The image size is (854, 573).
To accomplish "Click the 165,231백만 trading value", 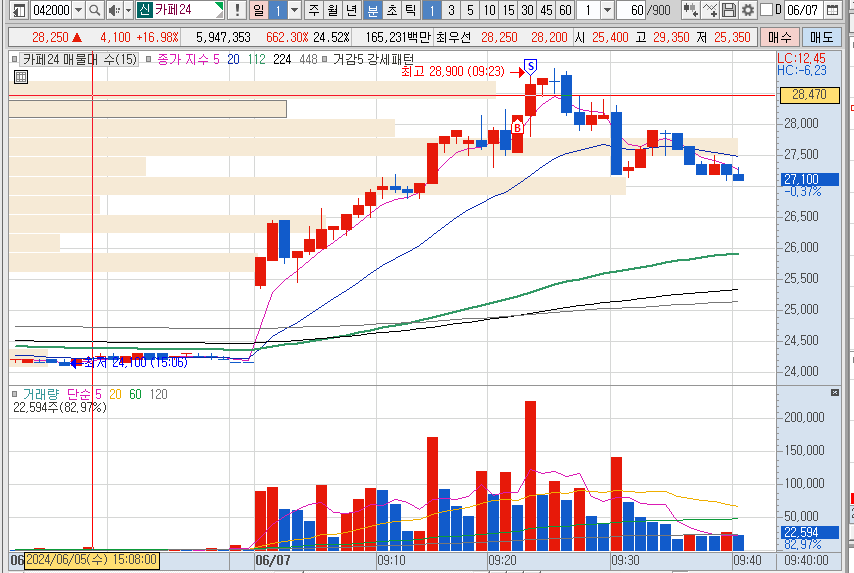I will click(x=398, y=37).
